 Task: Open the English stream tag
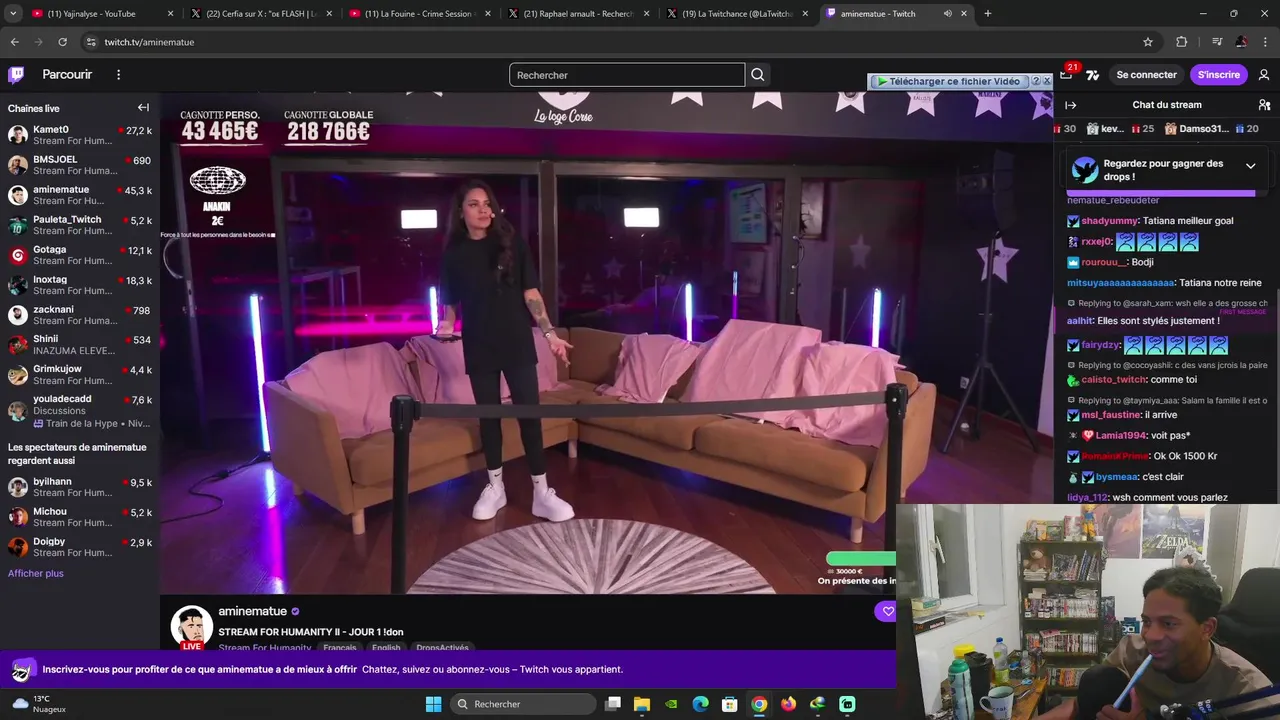(x=386, y=648)
